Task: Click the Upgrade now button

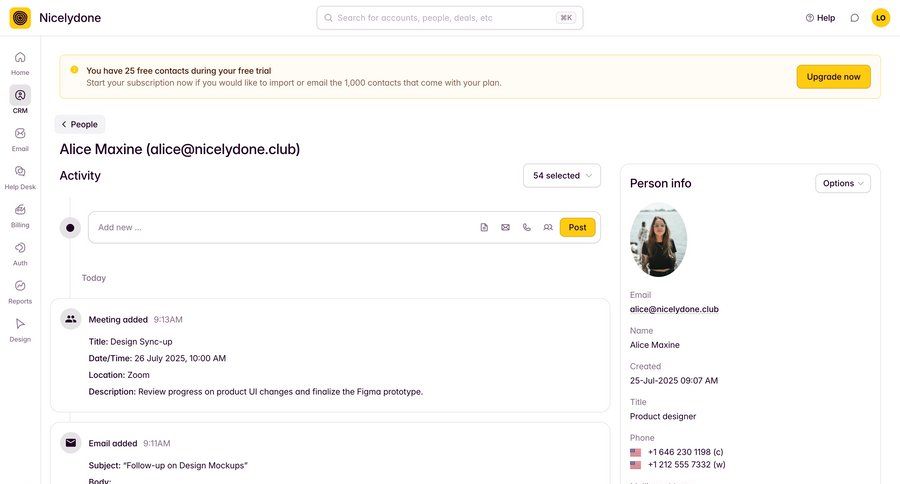Action: point(833,77)
